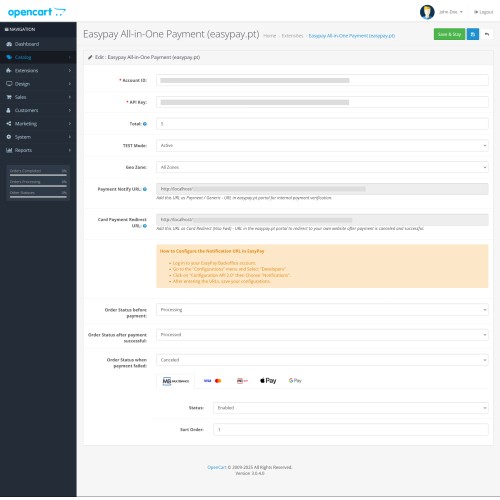Click the Catalog tag icon

pos(9,57)
